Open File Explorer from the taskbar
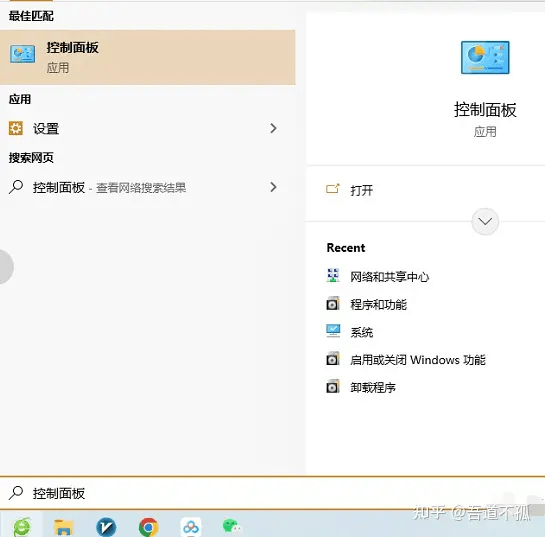The width and height of the screenshot is (545, 537). 64,527
